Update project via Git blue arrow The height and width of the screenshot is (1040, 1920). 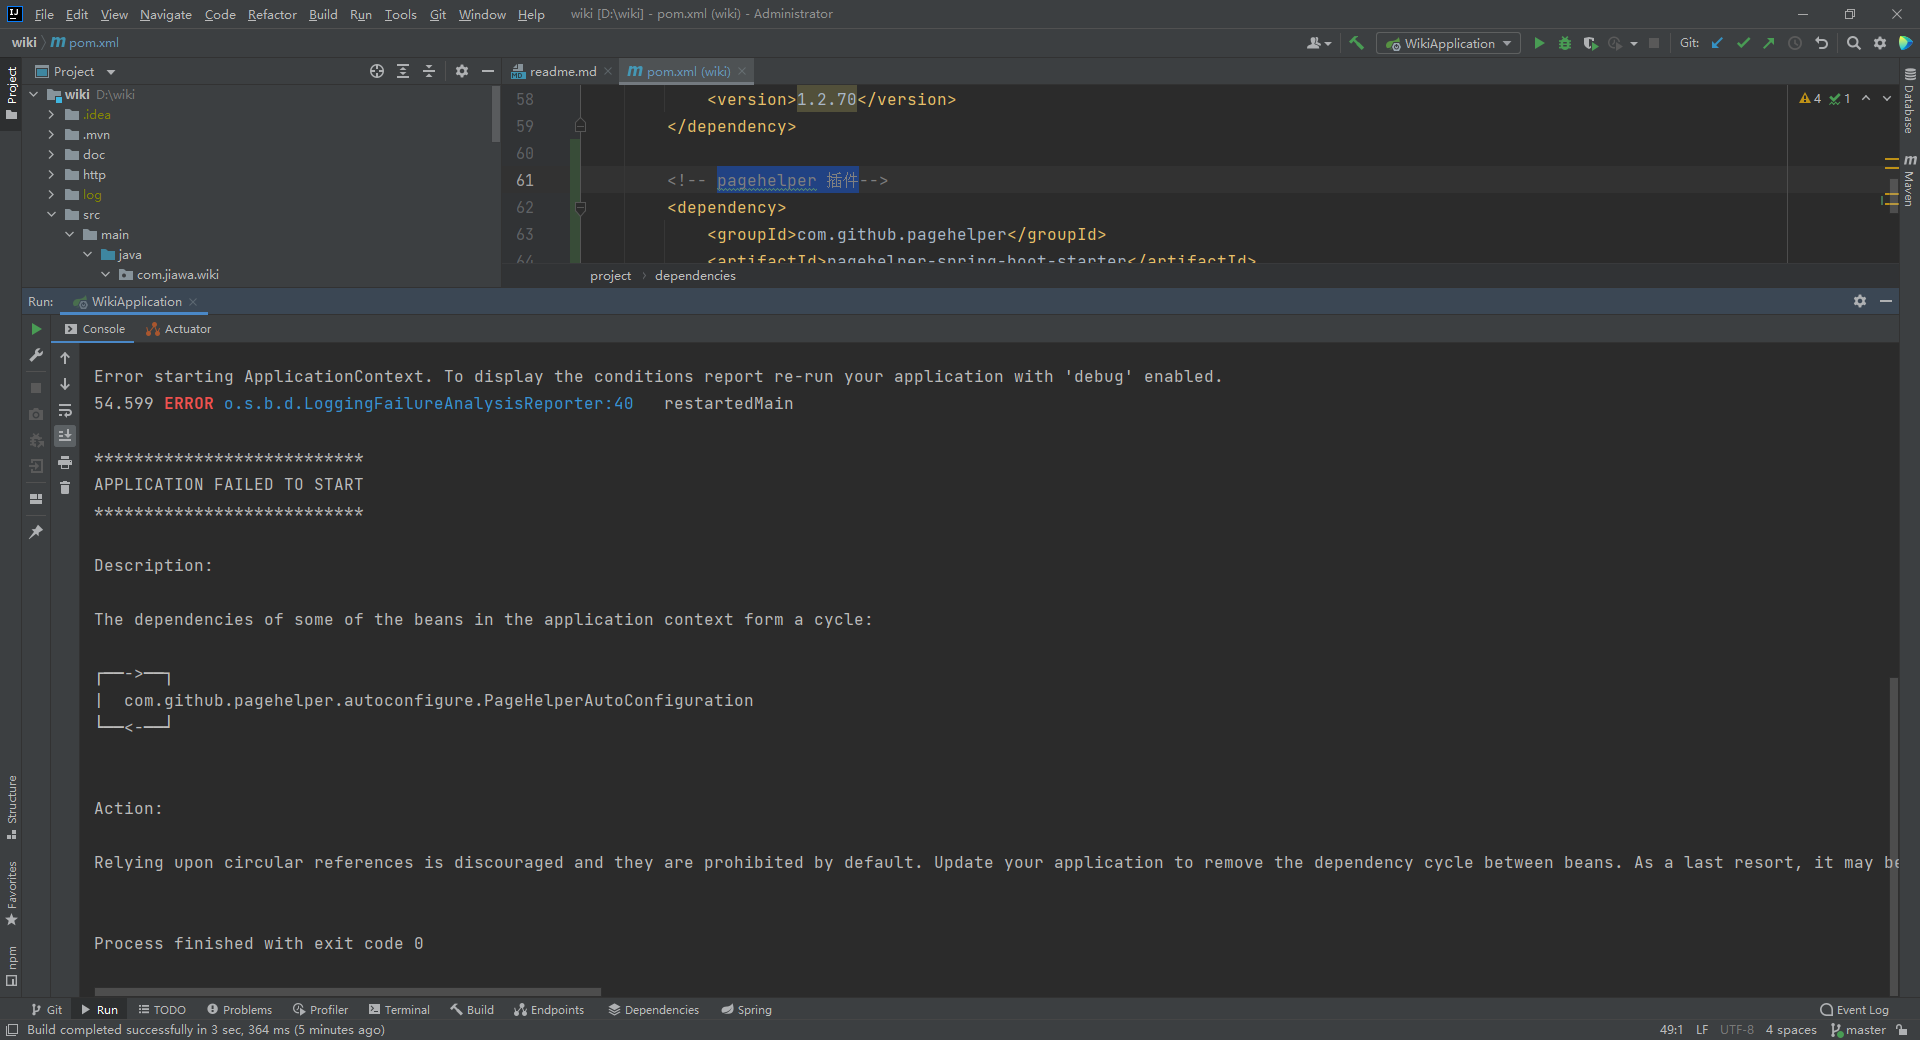tap(1717, 43)
